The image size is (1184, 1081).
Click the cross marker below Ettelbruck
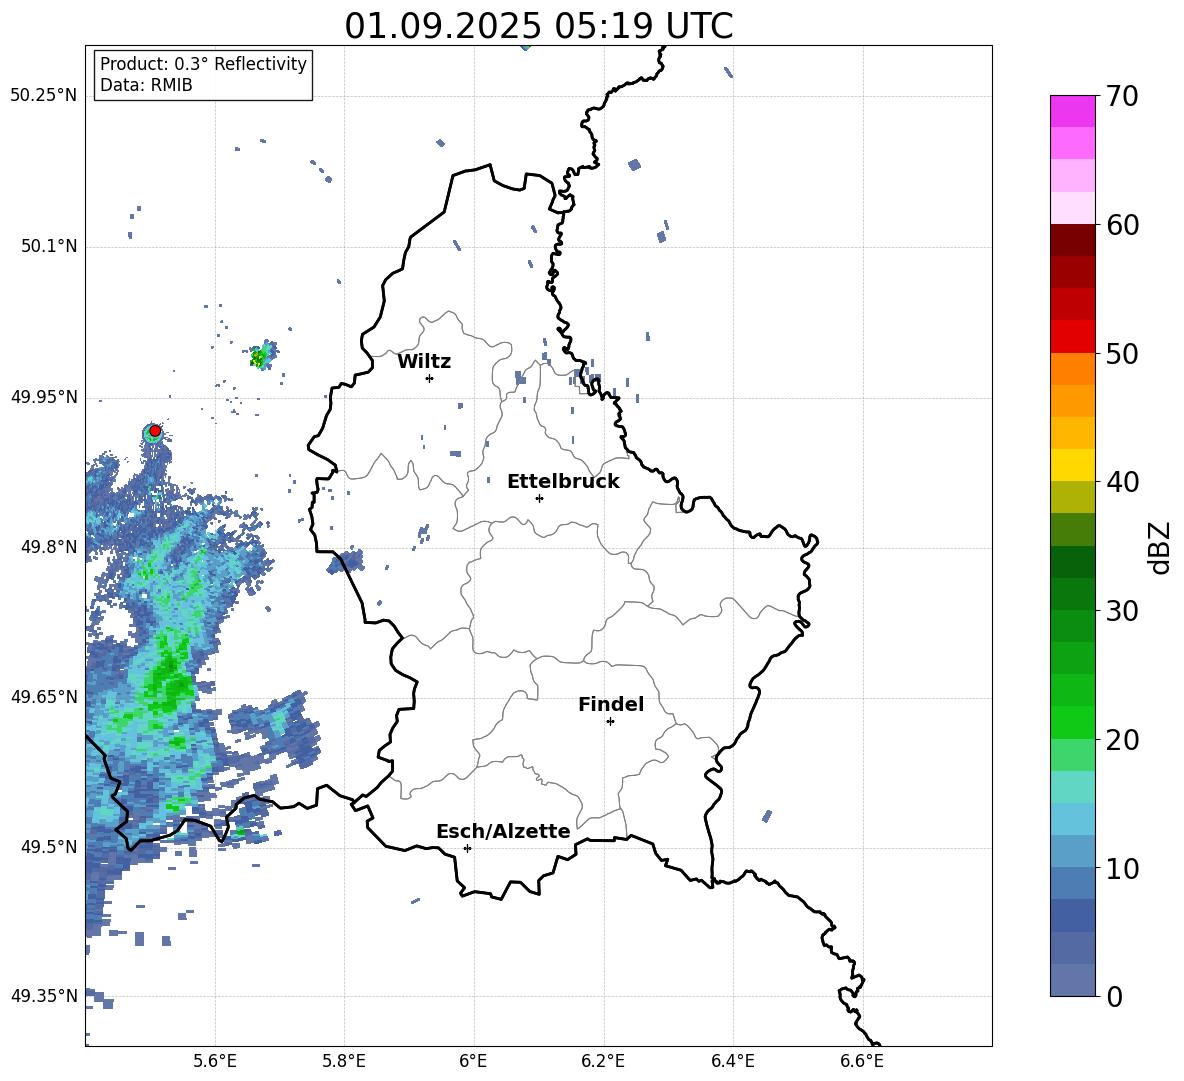click(539, 498)
